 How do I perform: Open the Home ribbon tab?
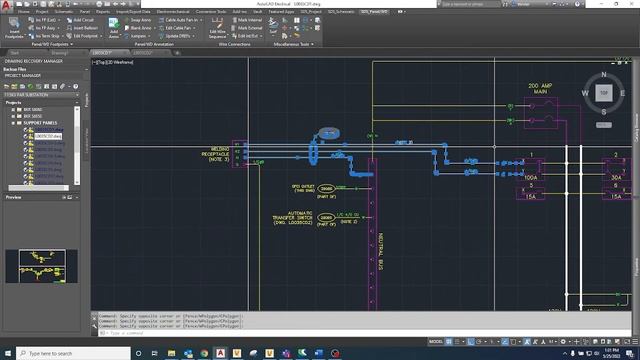coord(23,12)
